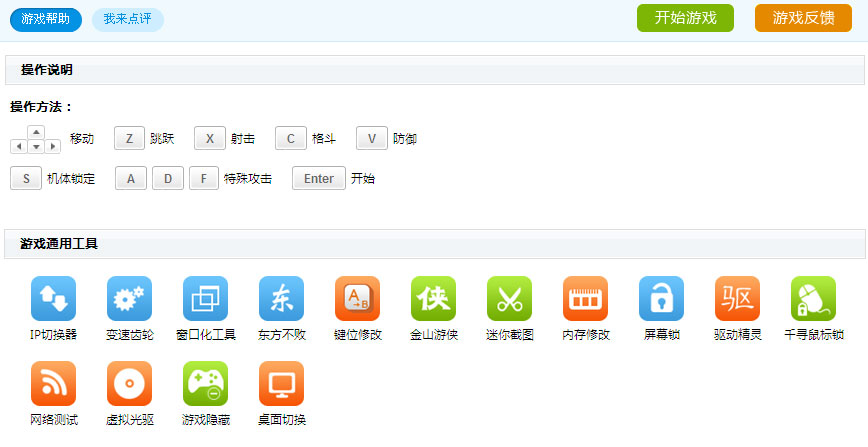Open the 虚拟光驱 disc icon
This screenshot has width=868, height=447.
(x=129, y=383)
